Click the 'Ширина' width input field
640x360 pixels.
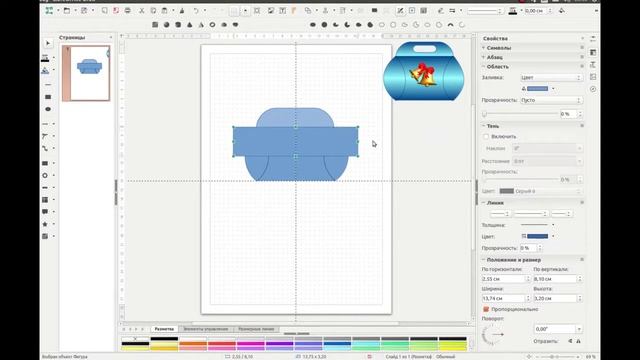(506, 299)
